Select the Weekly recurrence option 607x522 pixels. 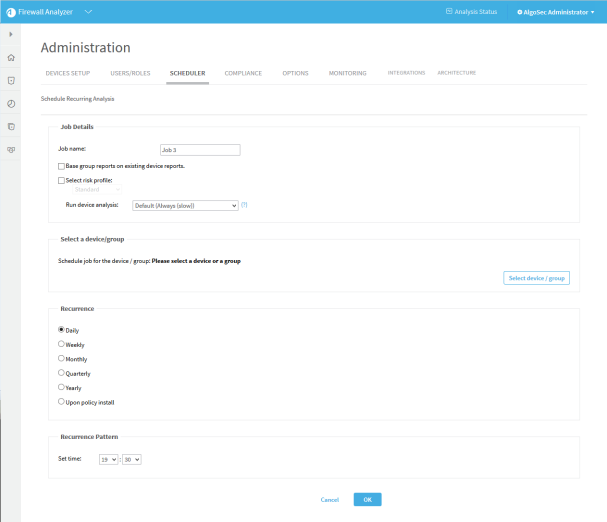(62, 344)
